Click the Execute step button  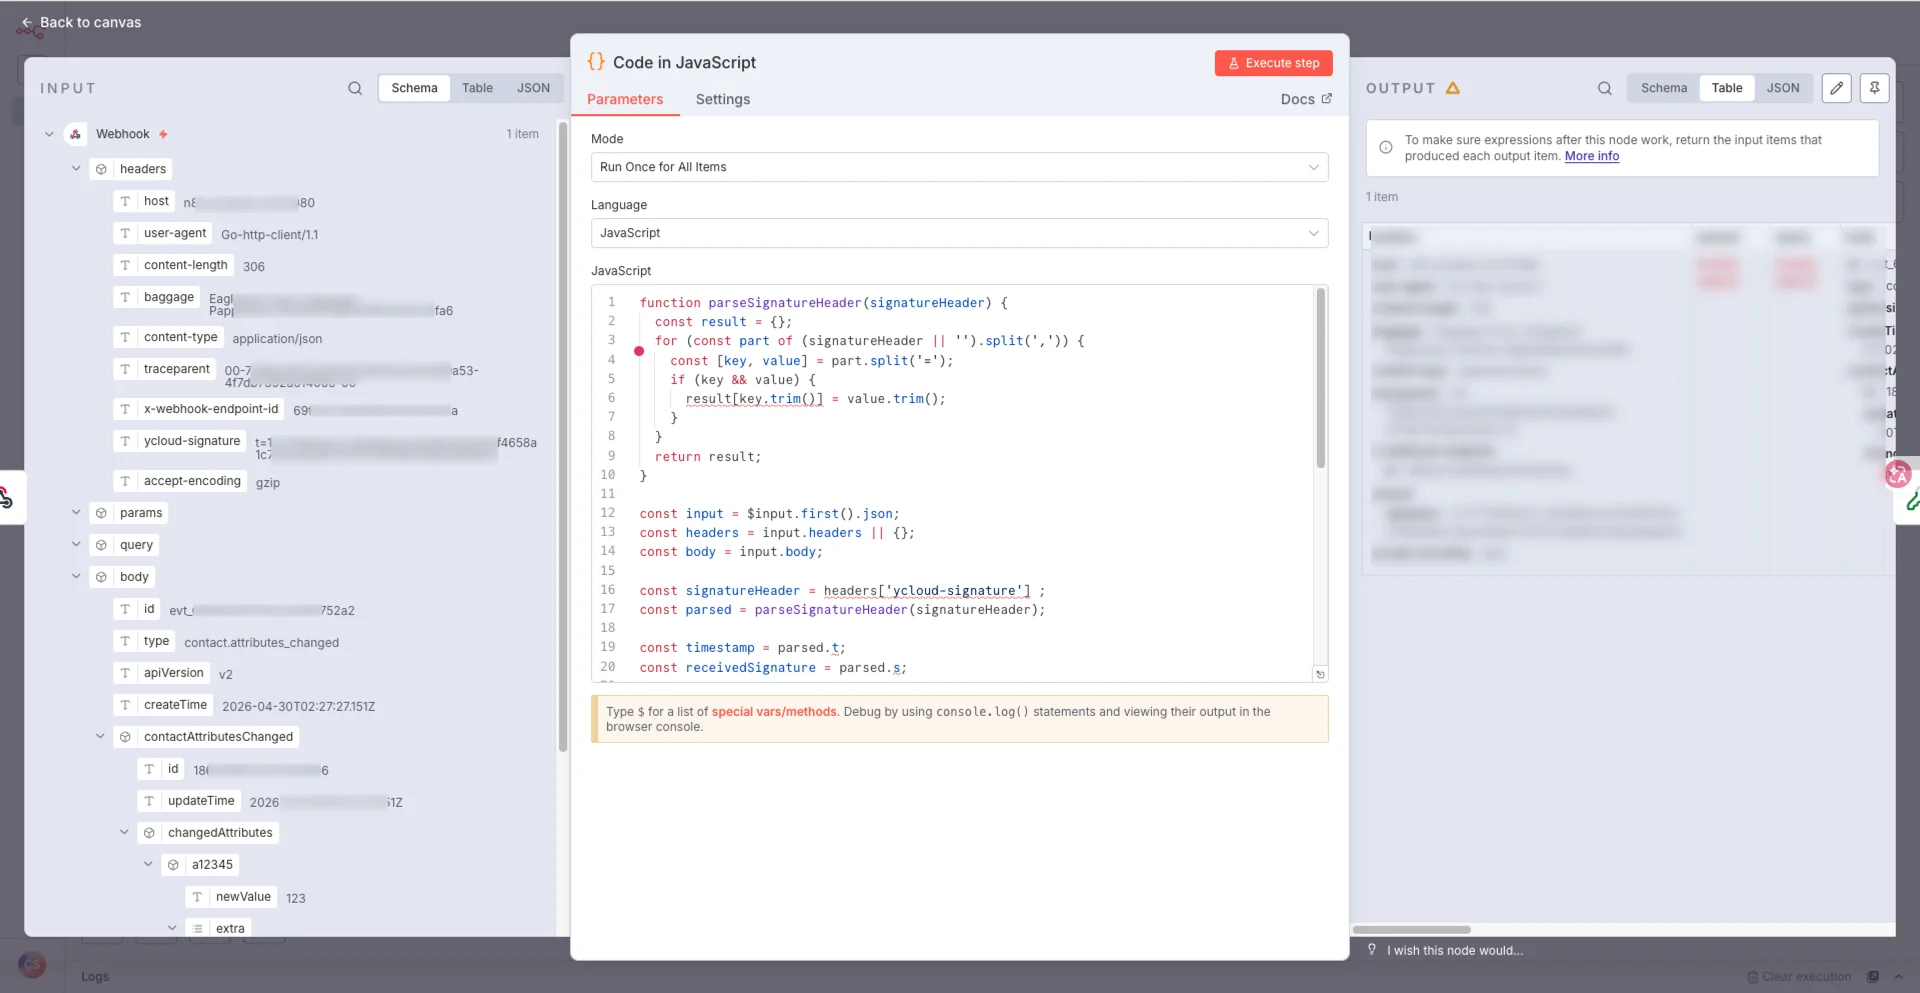[x=1274, y=63]
